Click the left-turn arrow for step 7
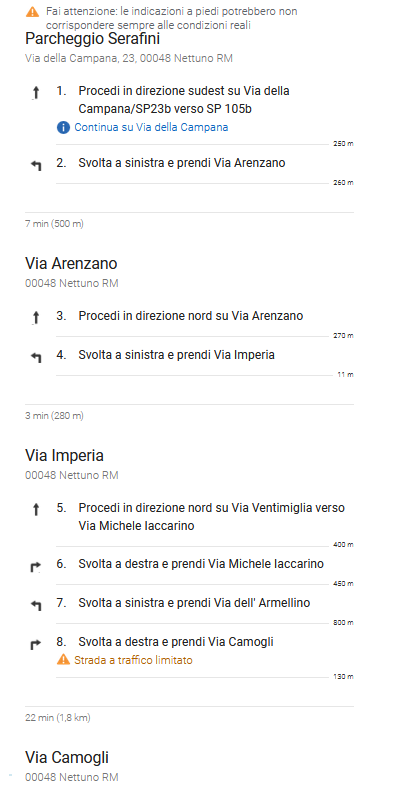The height and width of the screenshot is (802, 414). click(x=36, y=605)
